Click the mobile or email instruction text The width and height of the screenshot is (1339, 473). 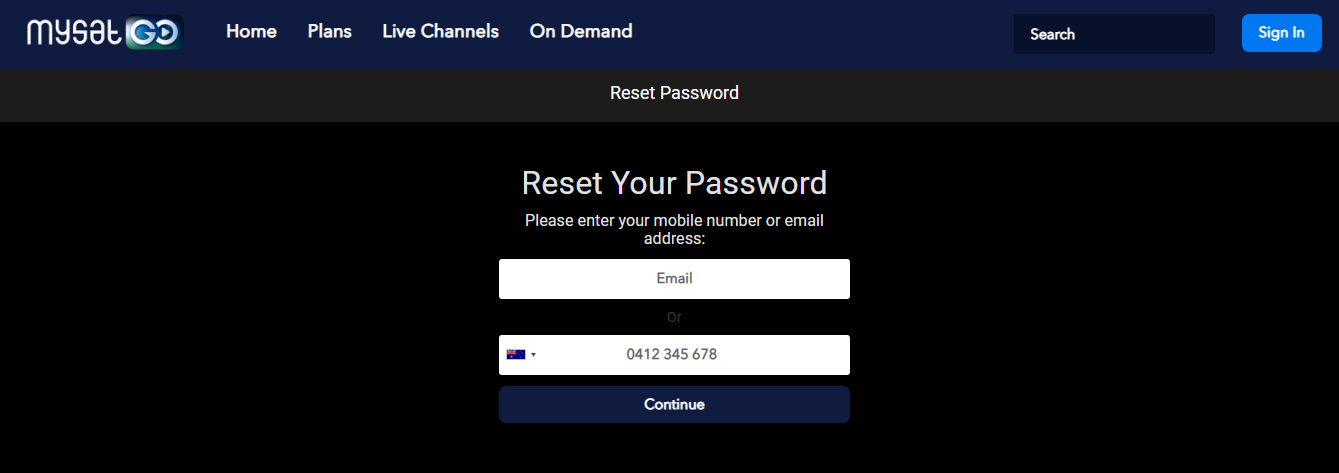(674, 230)
